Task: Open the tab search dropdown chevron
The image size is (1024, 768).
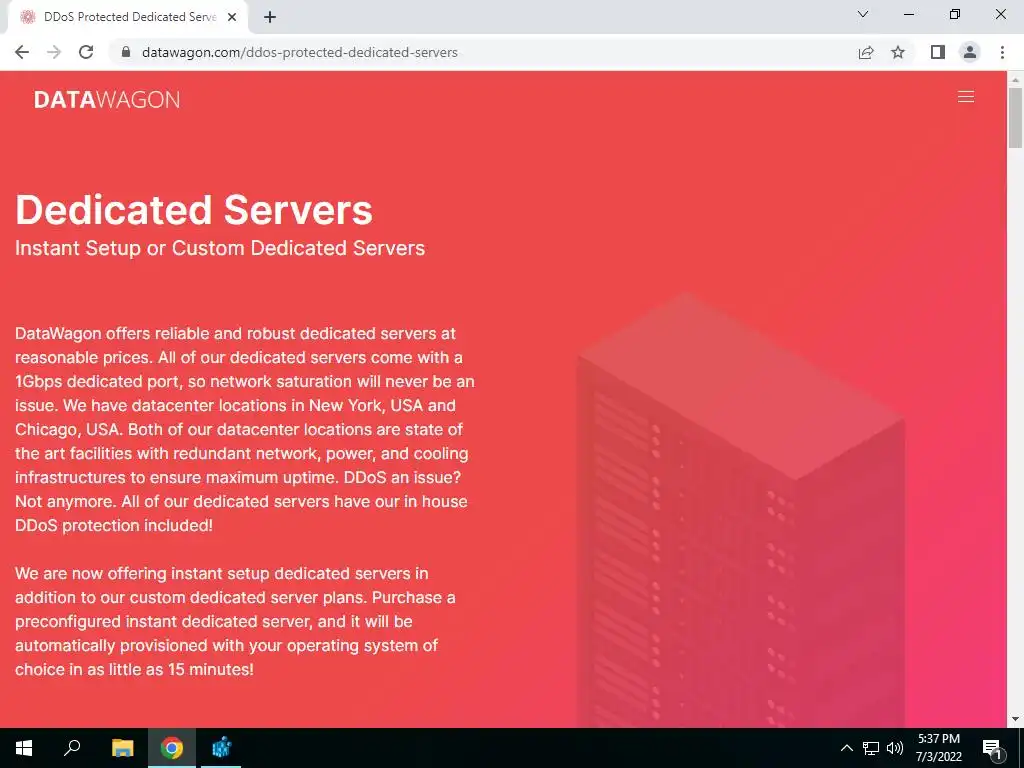Action: coord(863,14)
